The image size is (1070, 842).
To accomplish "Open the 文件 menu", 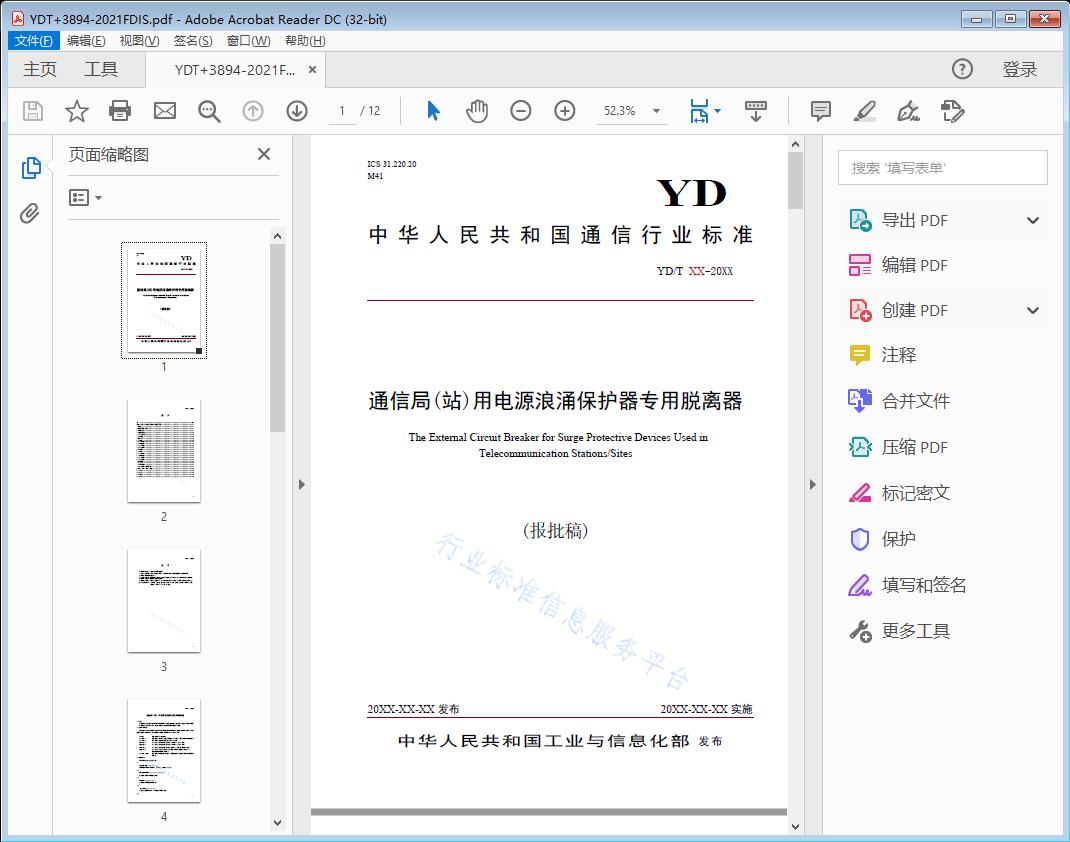I will (x=33, y=40).
